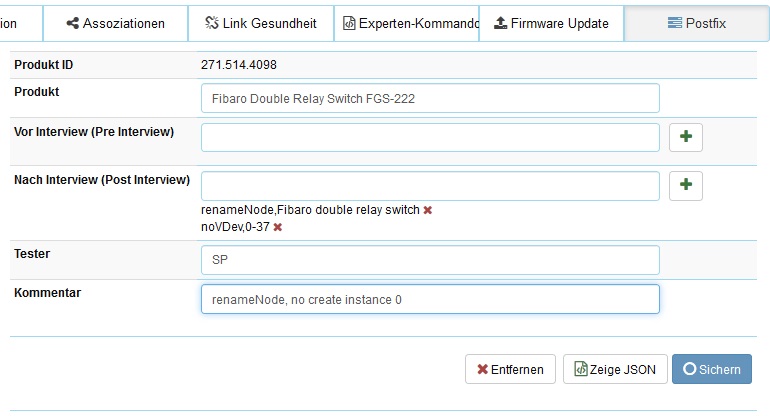This screenshot has width=770, height=416.
Task: Go to the Firmware Update tab
Action: (551, 23)
